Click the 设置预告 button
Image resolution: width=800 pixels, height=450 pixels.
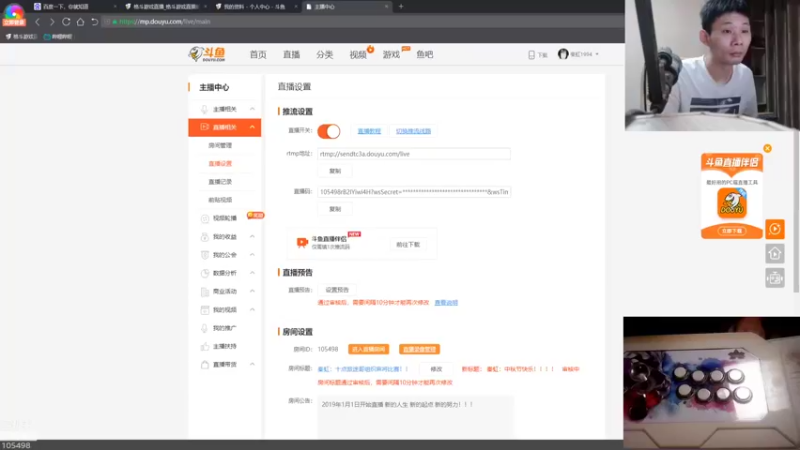(337, 290)
